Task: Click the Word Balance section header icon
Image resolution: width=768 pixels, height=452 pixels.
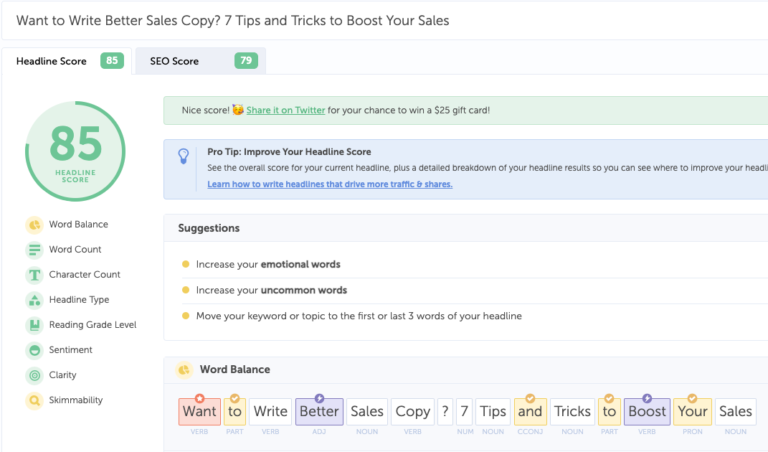Action: tap(184, 370)
